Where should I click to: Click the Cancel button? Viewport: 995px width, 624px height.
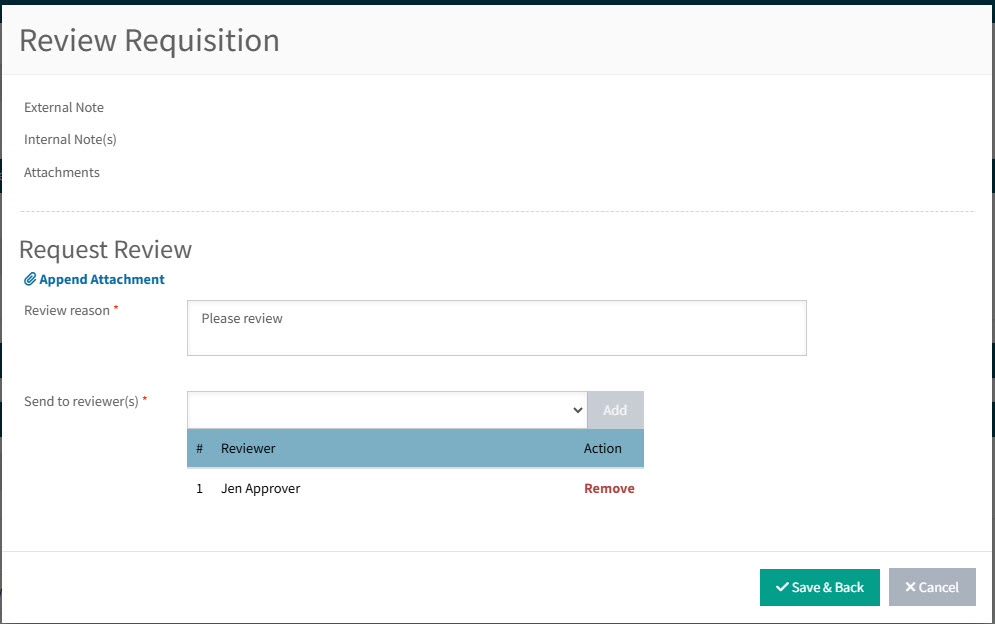932,587
